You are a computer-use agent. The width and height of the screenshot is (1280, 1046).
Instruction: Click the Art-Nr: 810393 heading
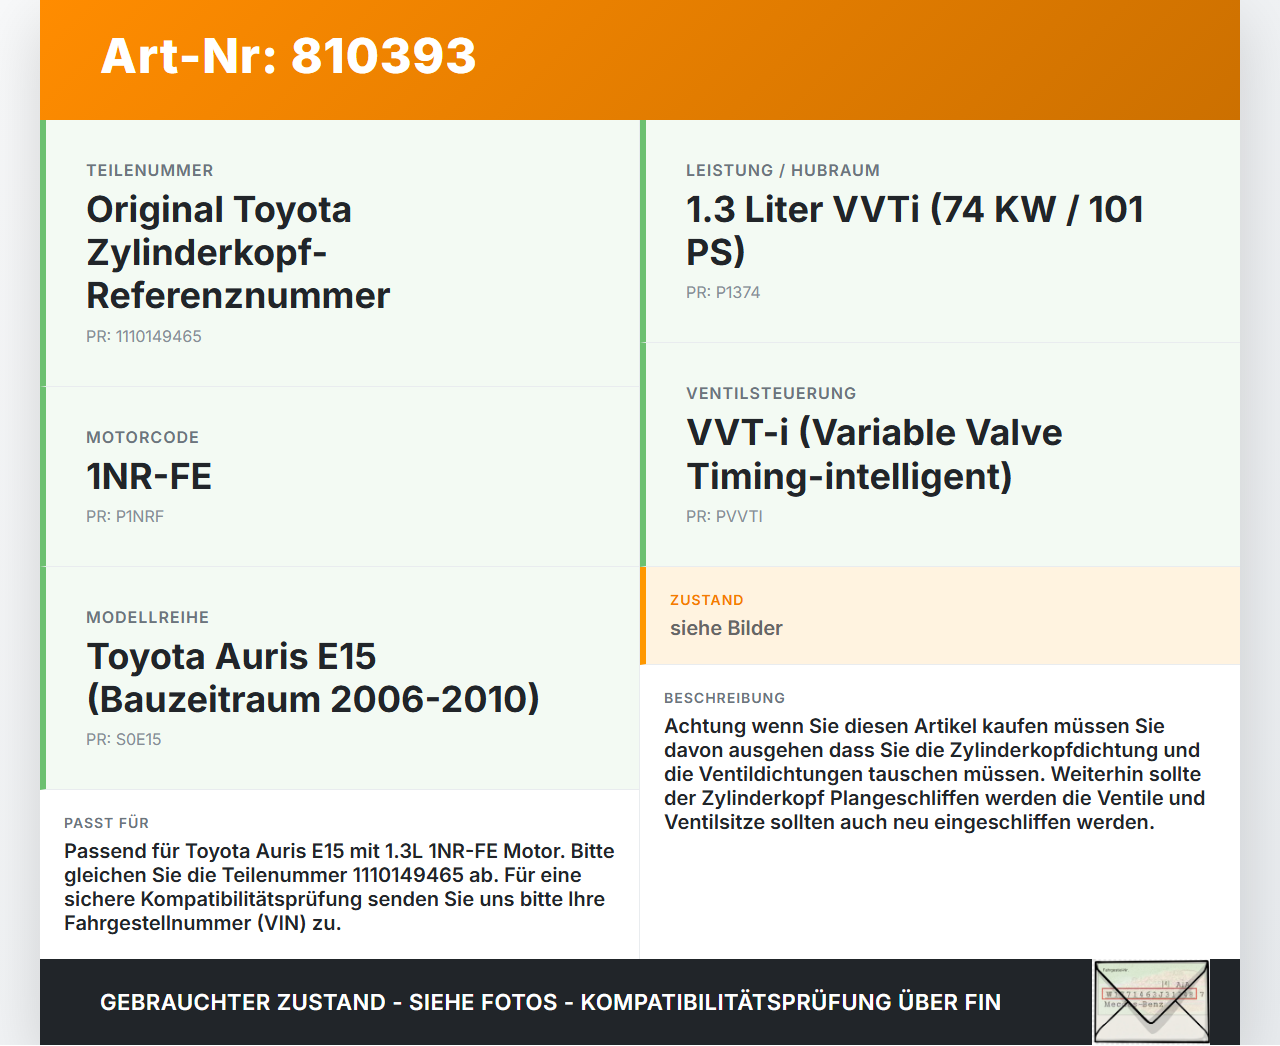pos(288,56)
